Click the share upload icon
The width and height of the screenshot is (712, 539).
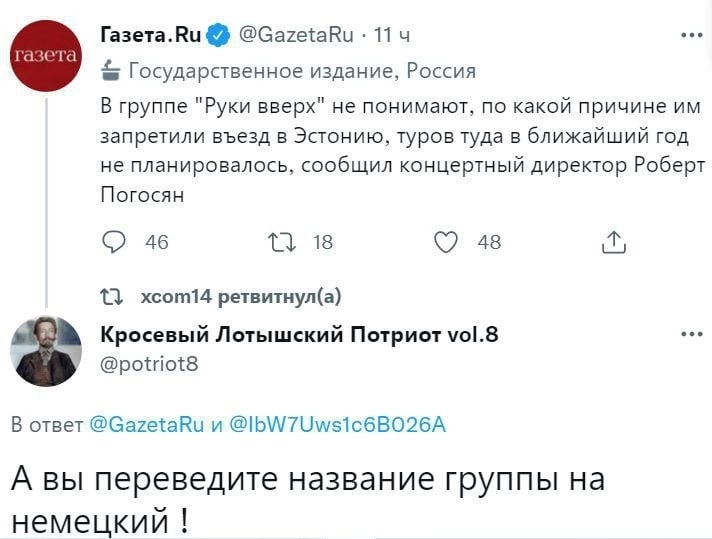pos(612,241)
